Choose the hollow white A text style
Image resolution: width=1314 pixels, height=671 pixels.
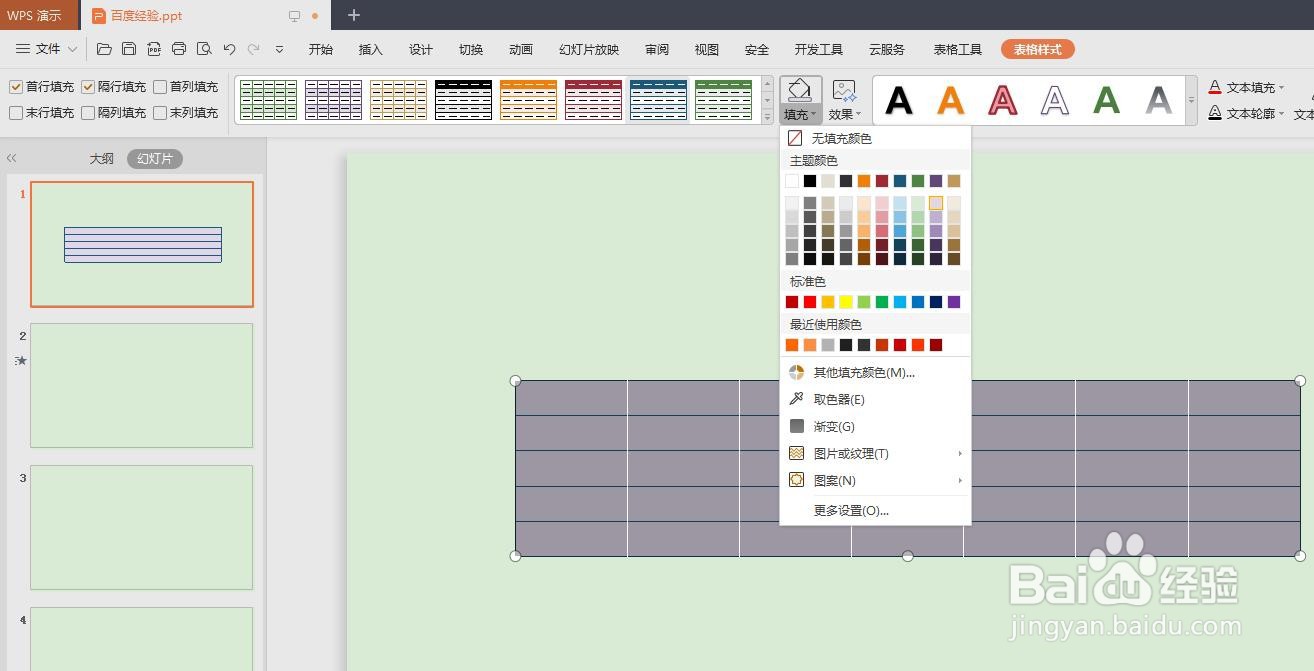(x=1055, y=100)
